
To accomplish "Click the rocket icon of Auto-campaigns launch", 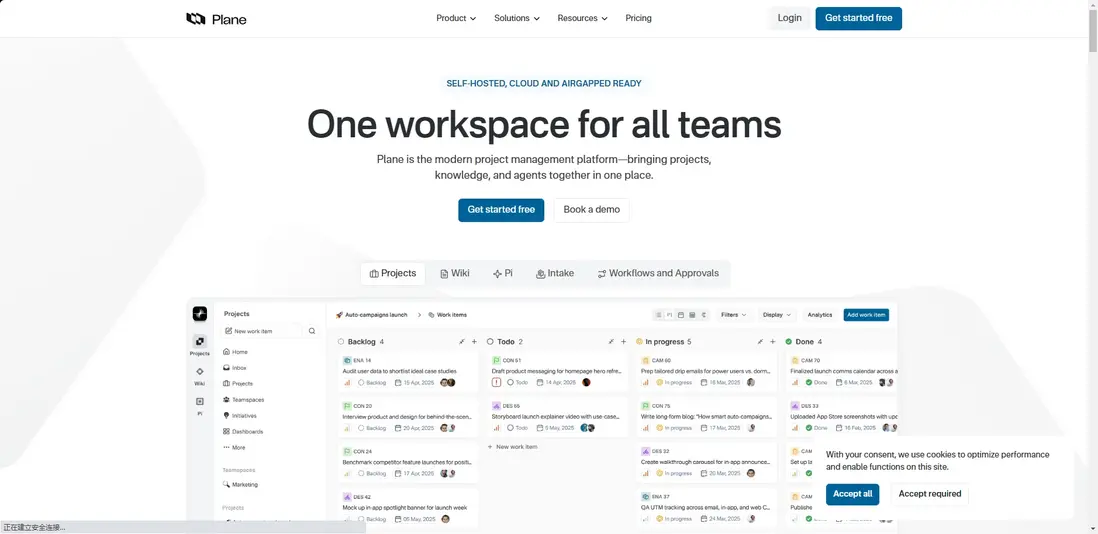I will (x=340, y=315).
